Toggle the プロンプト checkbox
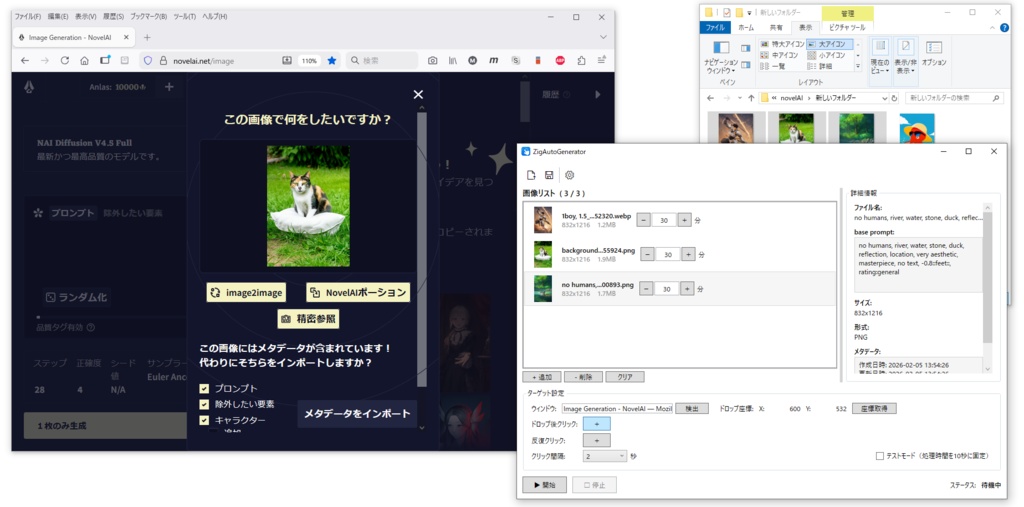This screenshot has height=507, width=1024. 204,389
